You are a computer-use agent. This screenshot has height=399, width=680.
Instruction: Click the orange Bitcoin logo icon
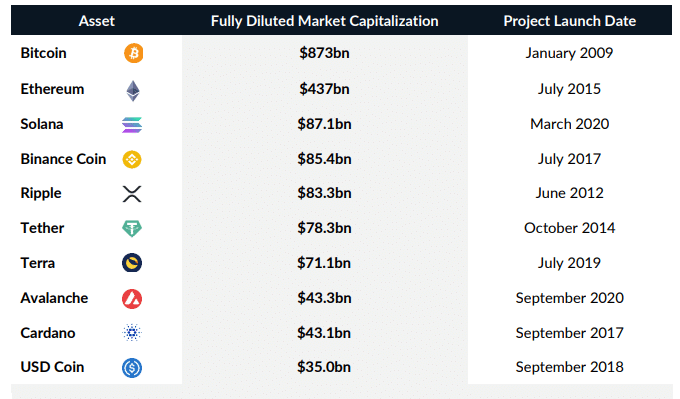coord(134,53)
